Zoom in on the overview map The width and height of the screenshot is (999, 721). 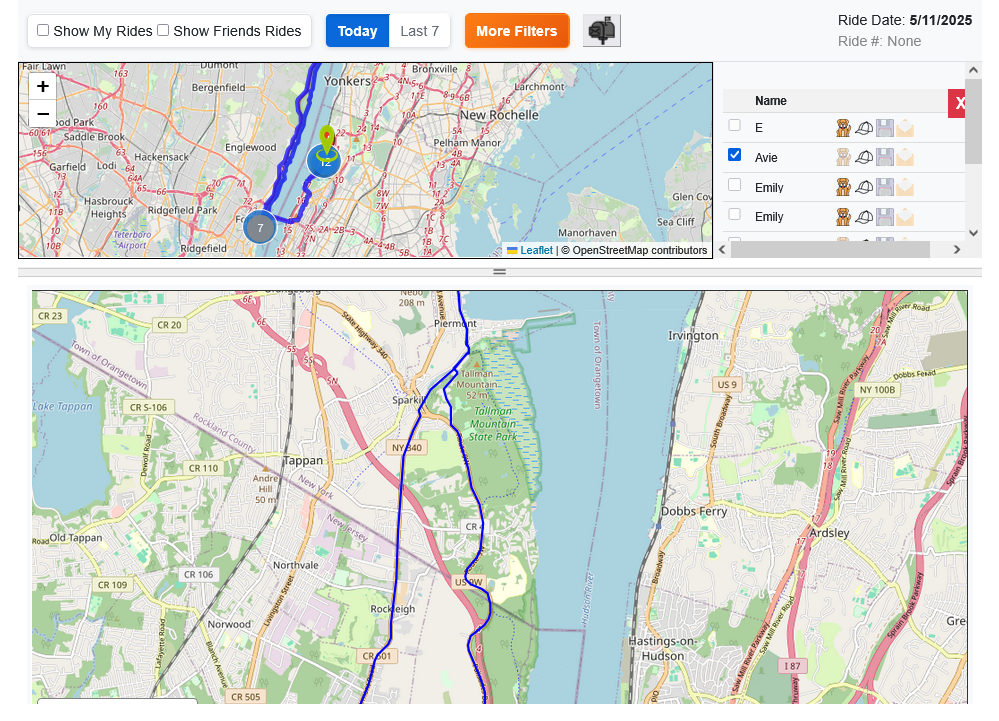coord(43,87)
